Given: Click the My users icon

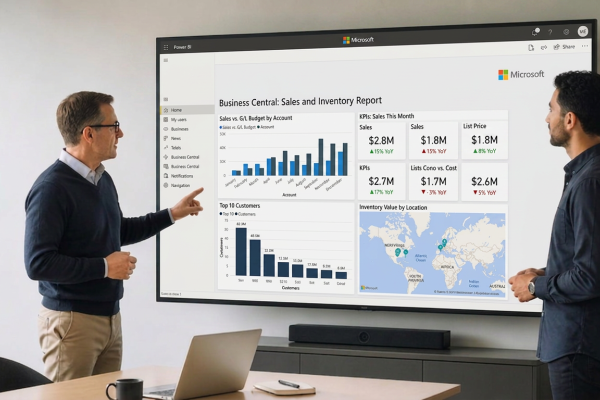Looking at the screenshot, I should (166, 119).
